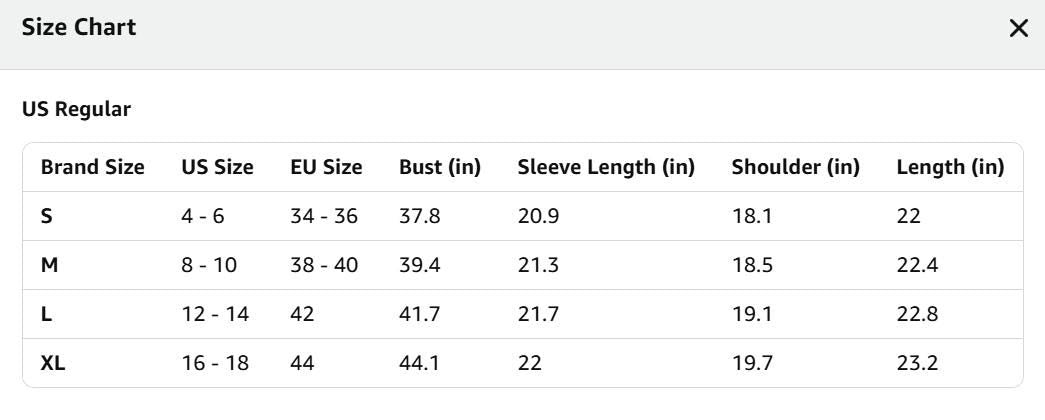
Task: Click the EU Size column header
Action: [x=326, y=167]
